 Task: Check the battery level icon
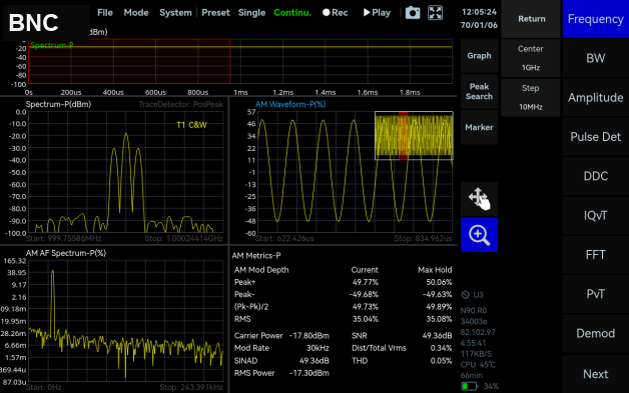(x=469, y=387)
